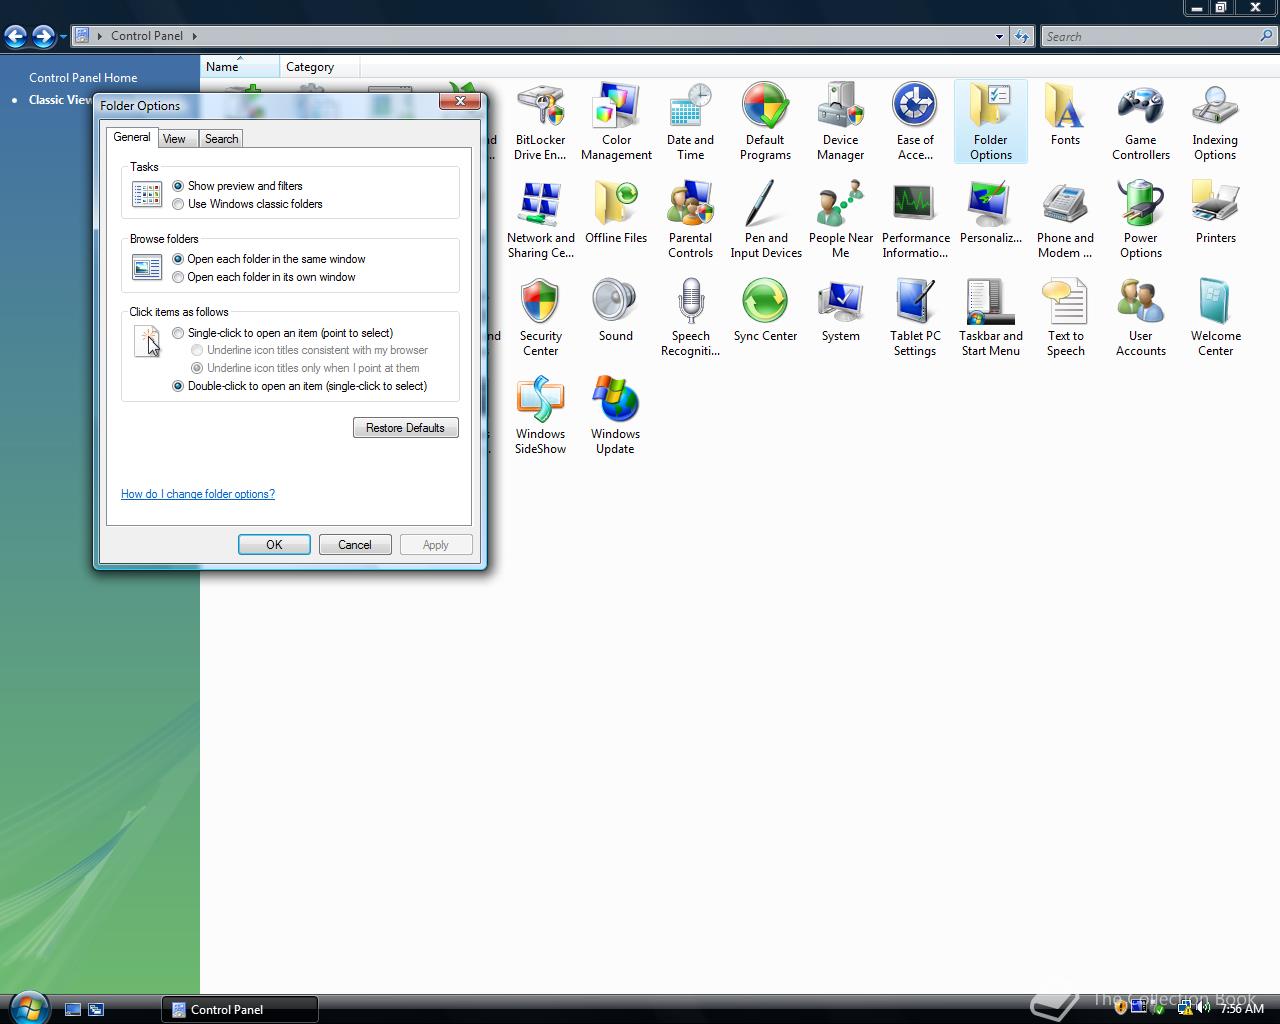This screenshot has height=1024, width=1280.
Task: Click Switch between windows Quick Launch icon
Action: click(x=96, y=1010)
